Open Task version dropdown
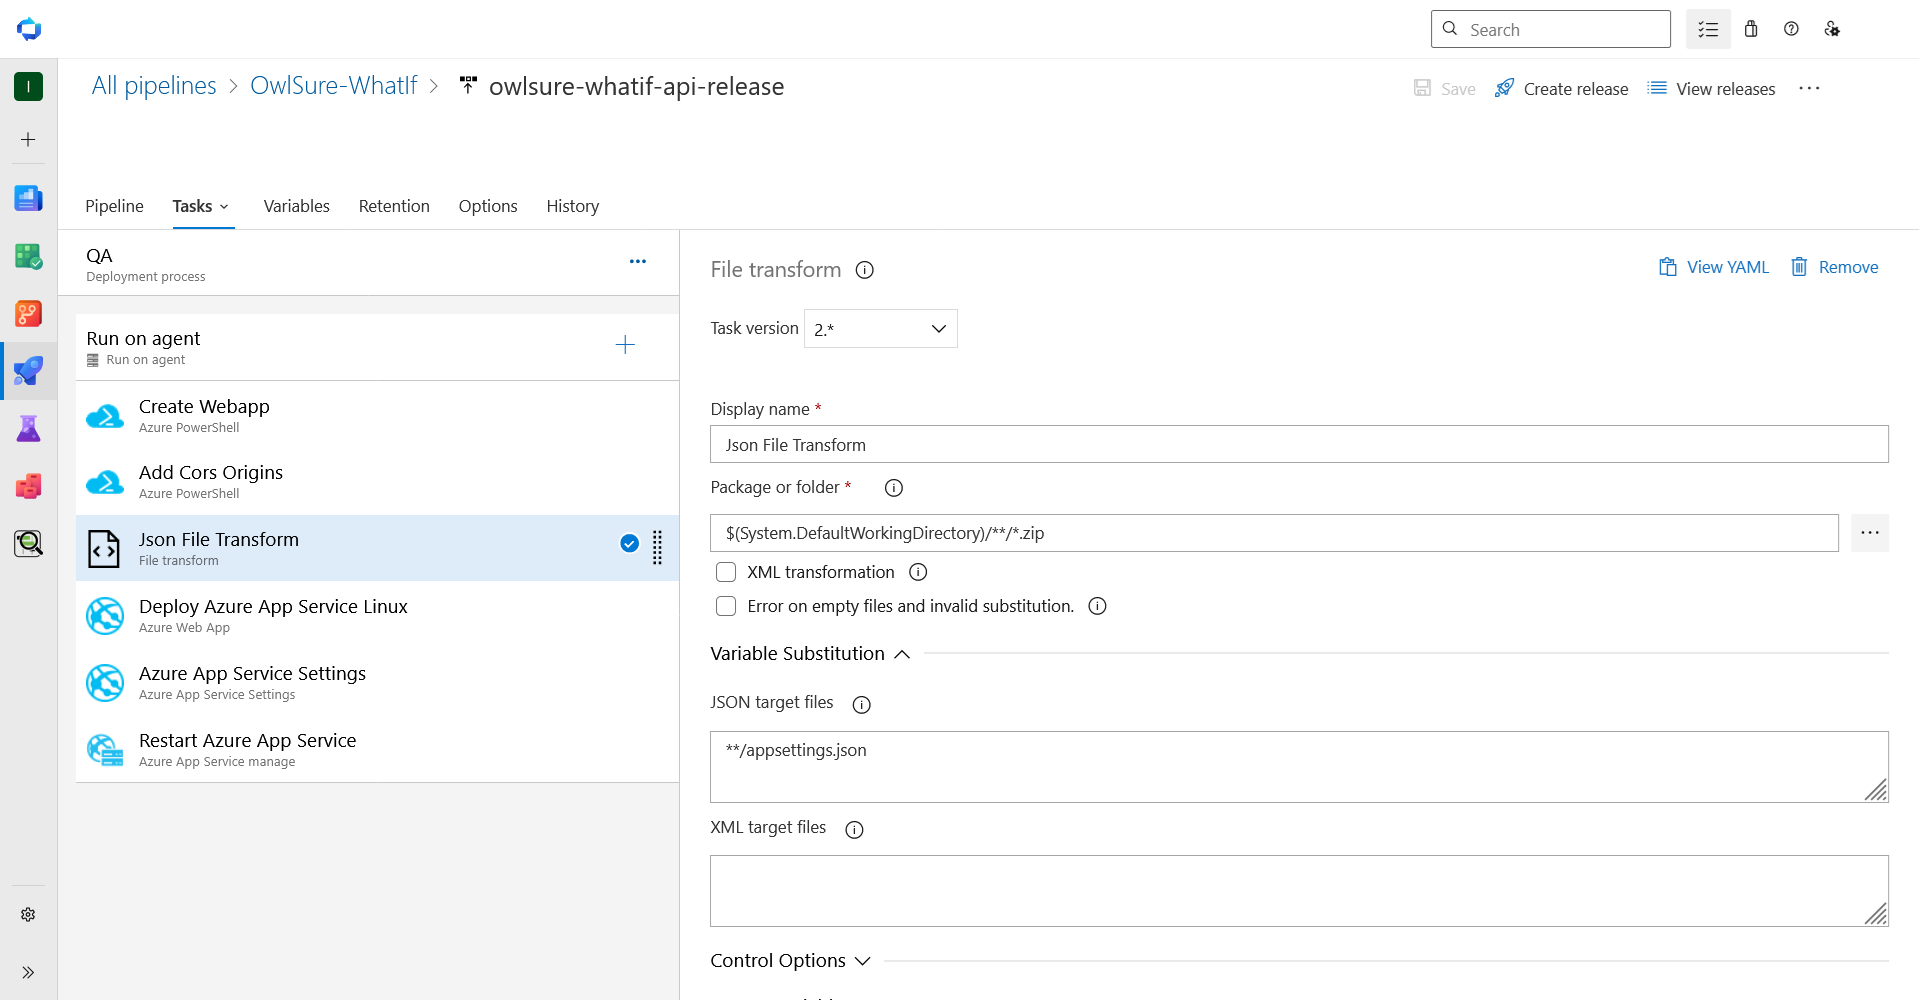Image resolution: width=1920 pixels, height=1000 pixels. point(880,329)
